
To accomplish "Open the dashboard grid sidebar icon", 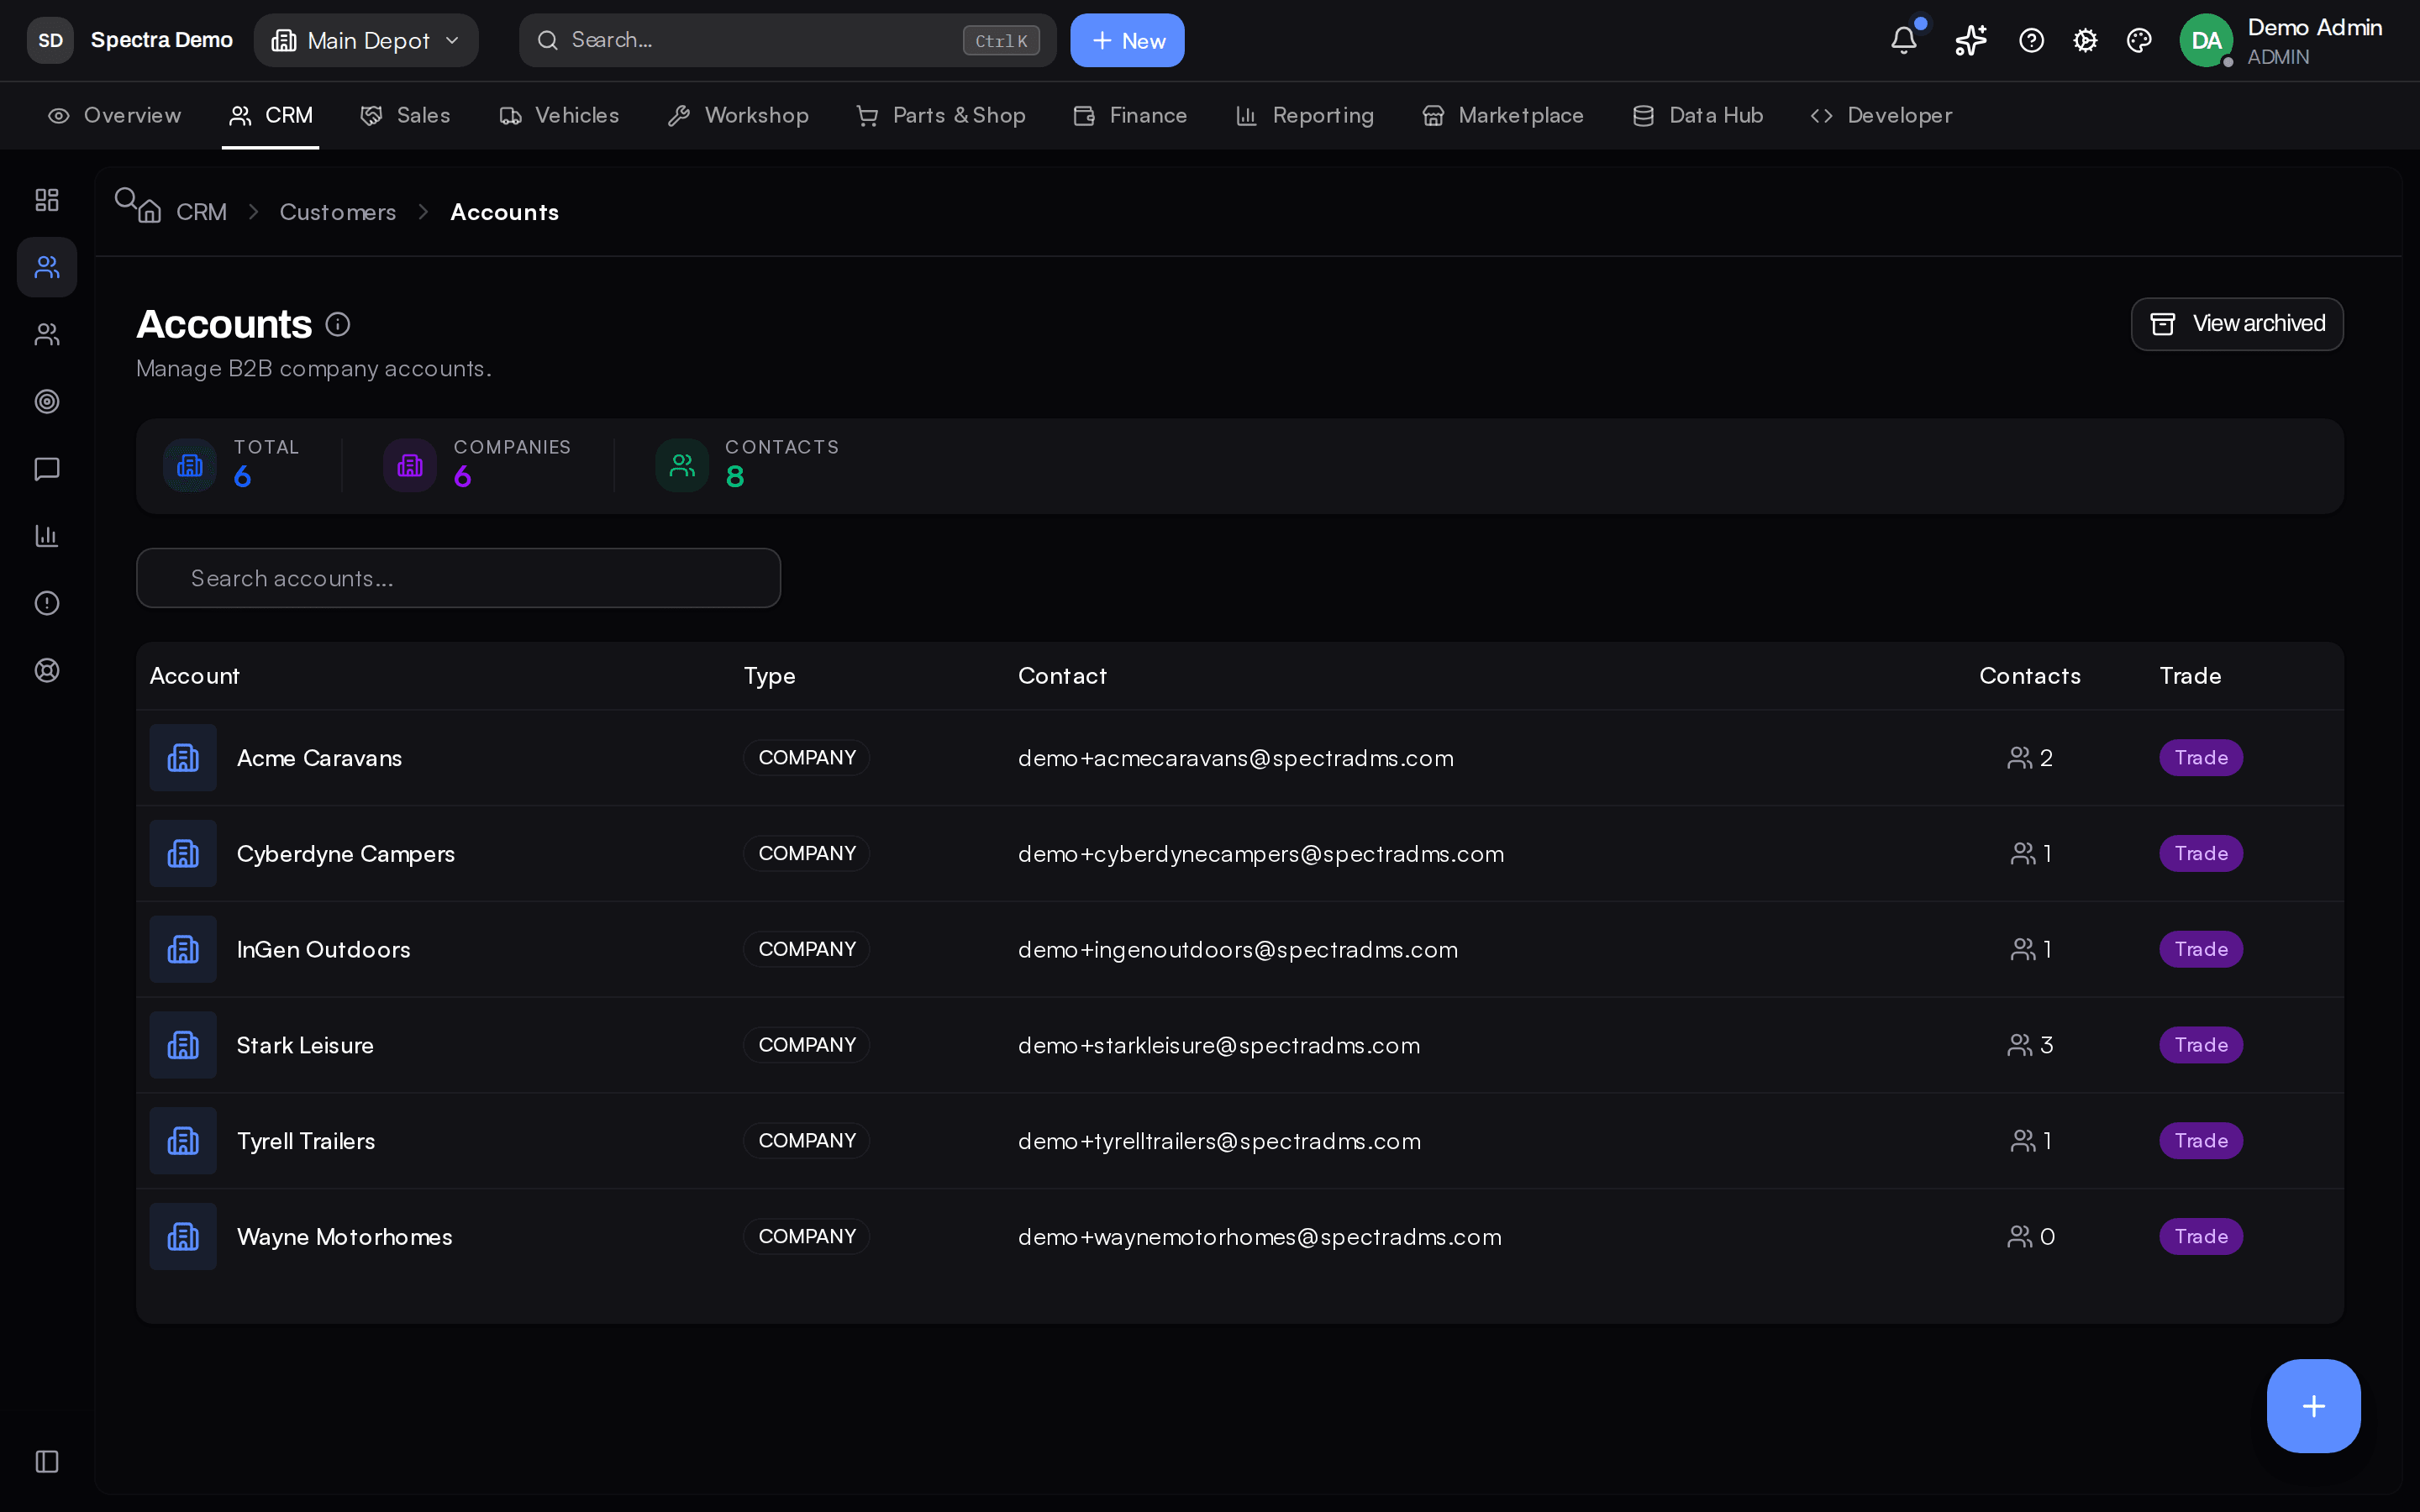I will click(47, 200).
